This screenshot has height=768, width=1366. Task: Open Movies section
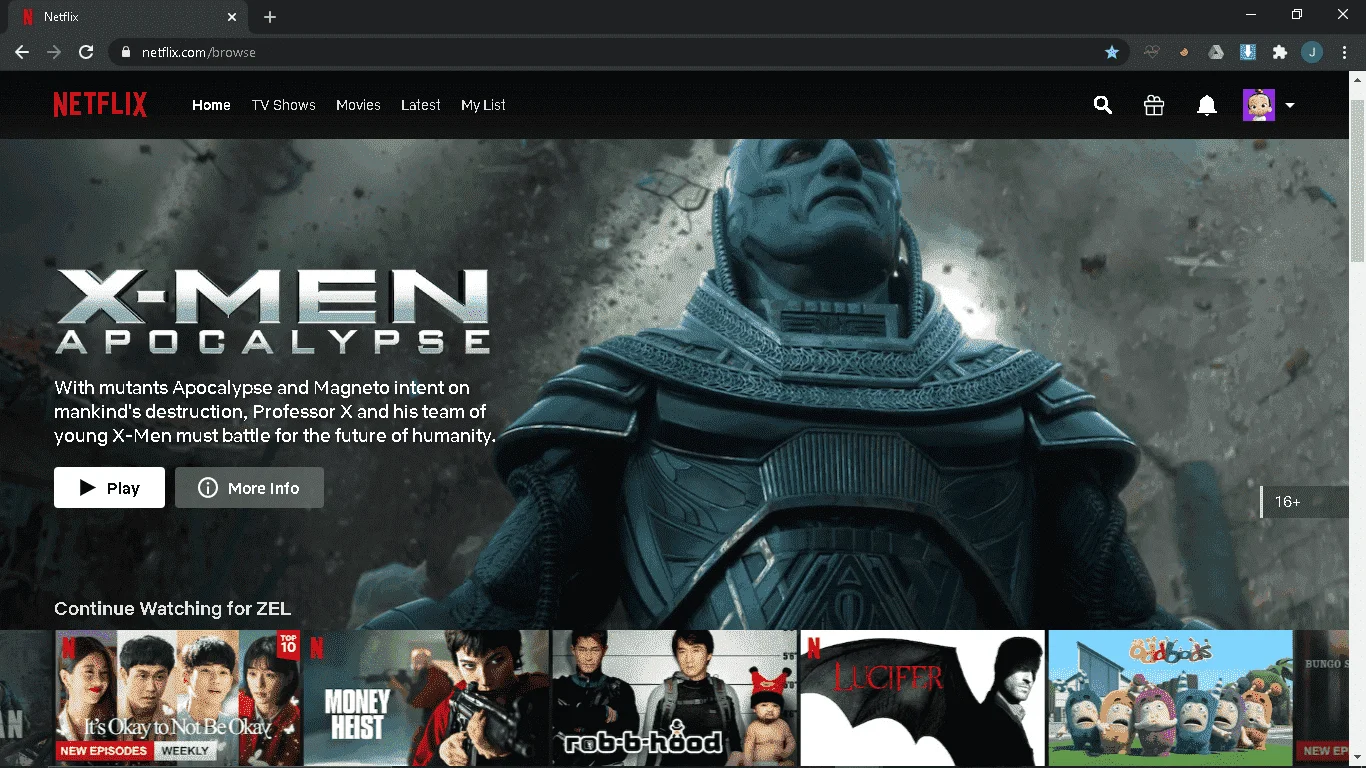tap(358, 105)
